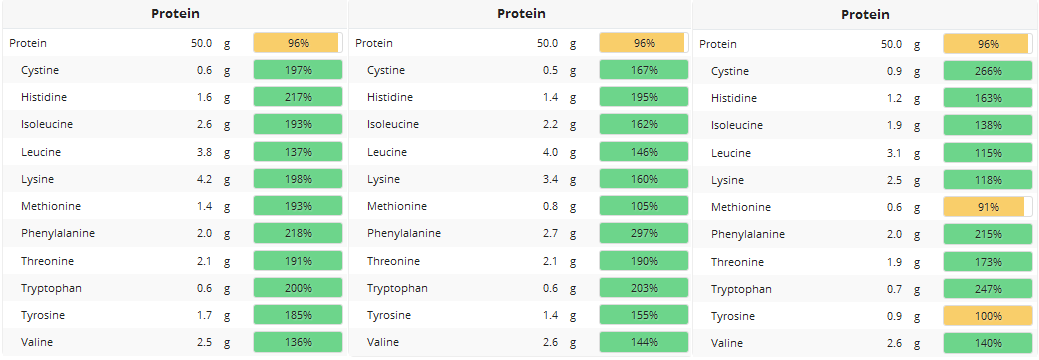1039x360 pixels.
Task: Select the Histidine 217% progress bar
Action: click(298, 97)
